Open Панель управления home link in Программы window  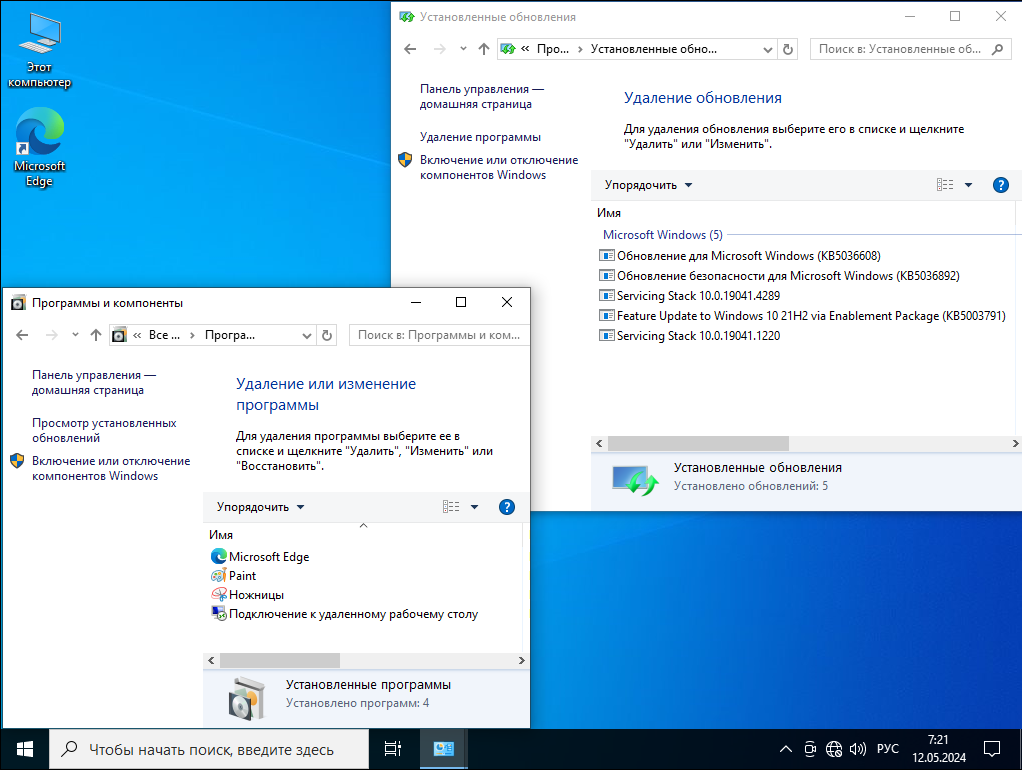click(x=94, y=383)
